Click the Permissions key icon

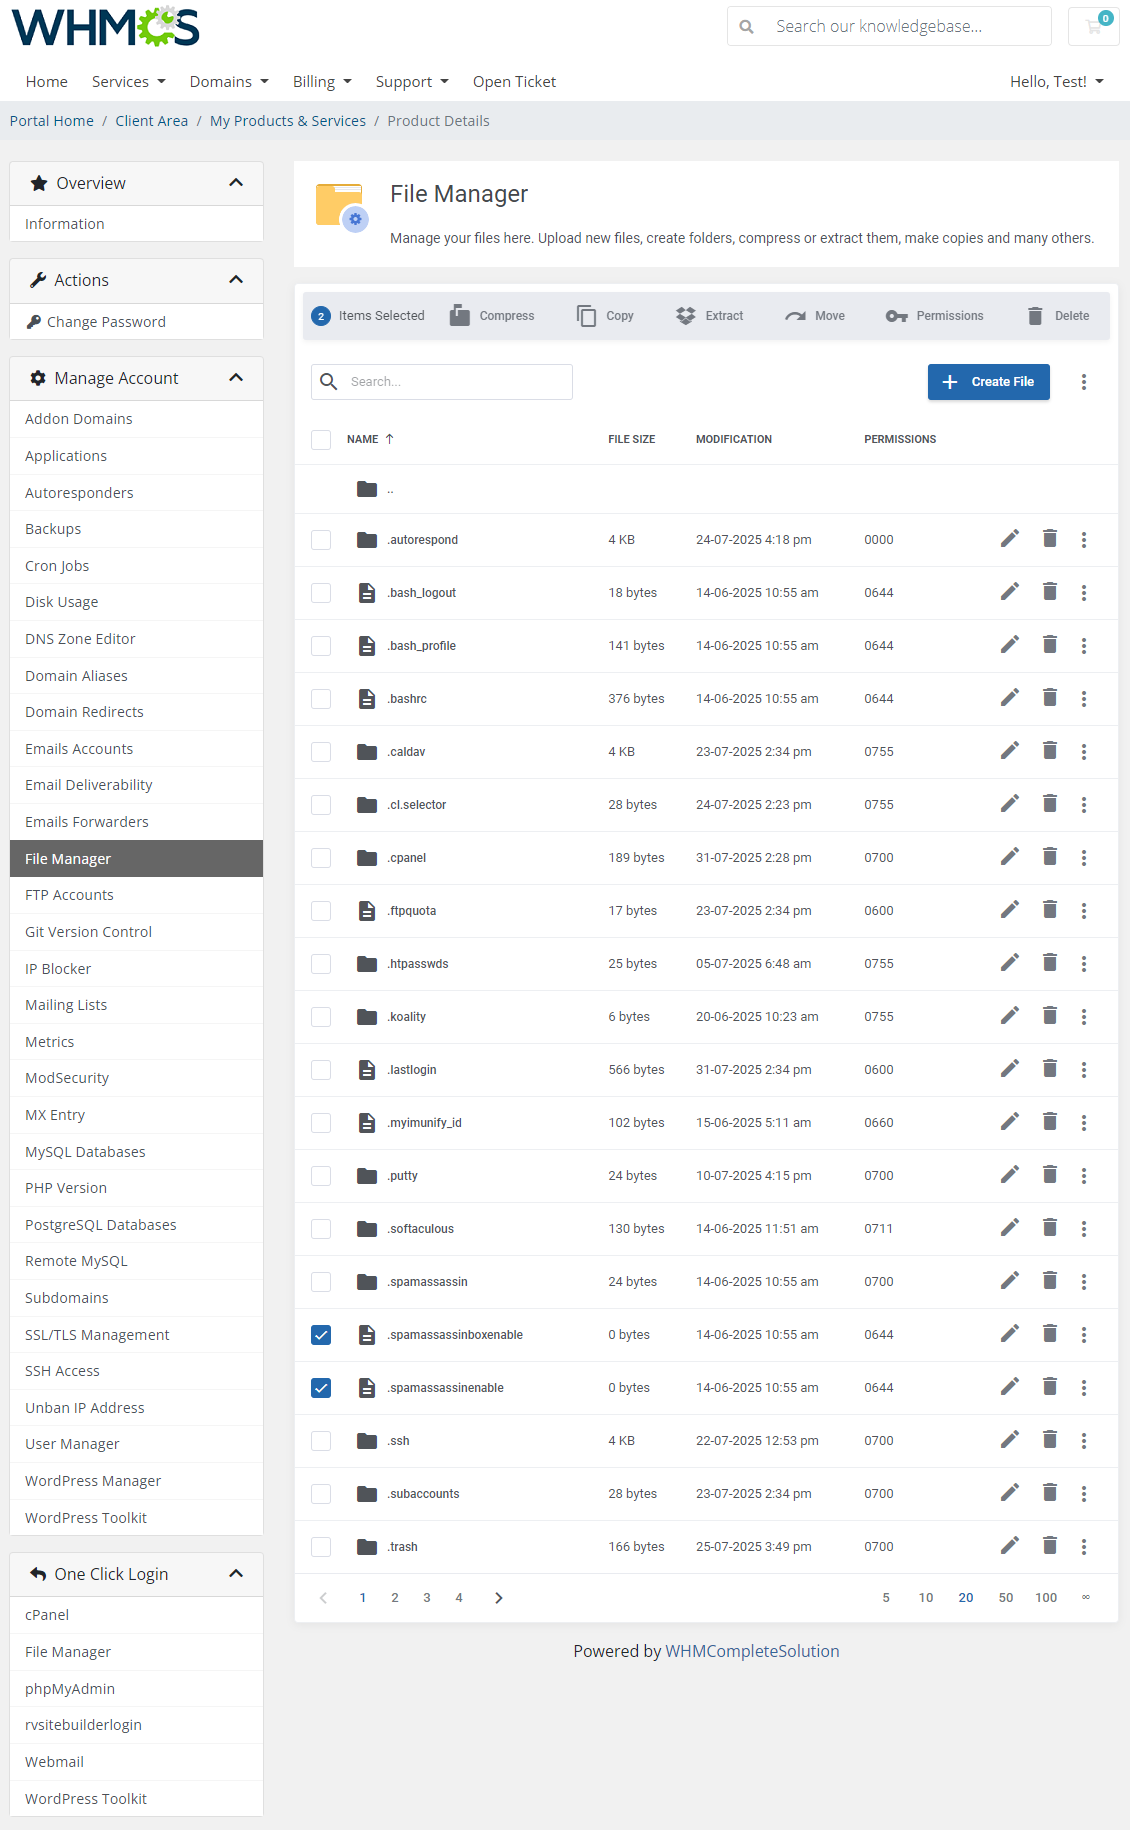(x=896, y=316)
